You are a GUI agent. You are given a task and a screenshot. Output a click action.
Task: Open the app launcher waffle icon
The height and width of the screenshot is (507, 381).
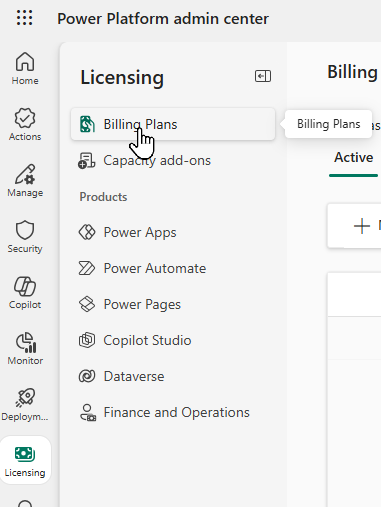[x=25, y=18]
